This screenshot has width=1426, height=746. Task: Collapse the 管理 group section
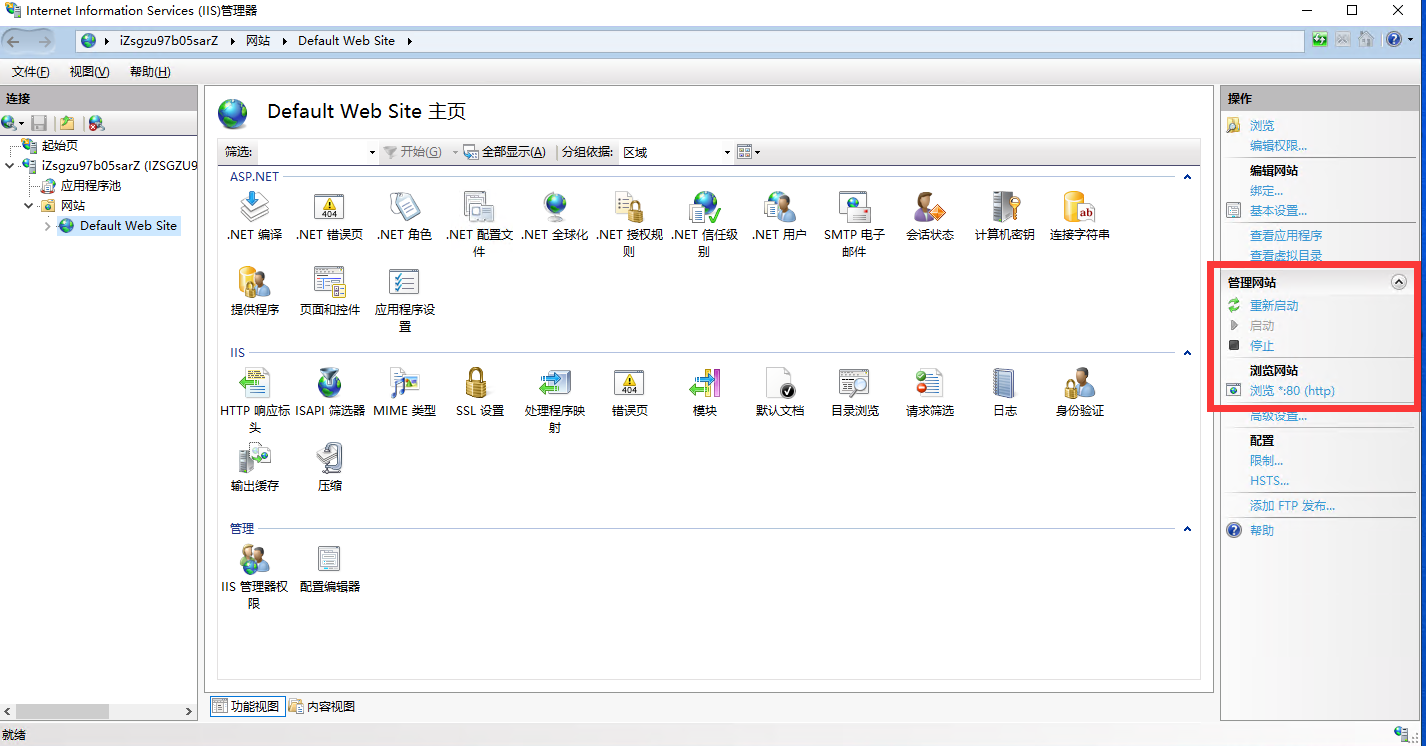point(1187,529)
